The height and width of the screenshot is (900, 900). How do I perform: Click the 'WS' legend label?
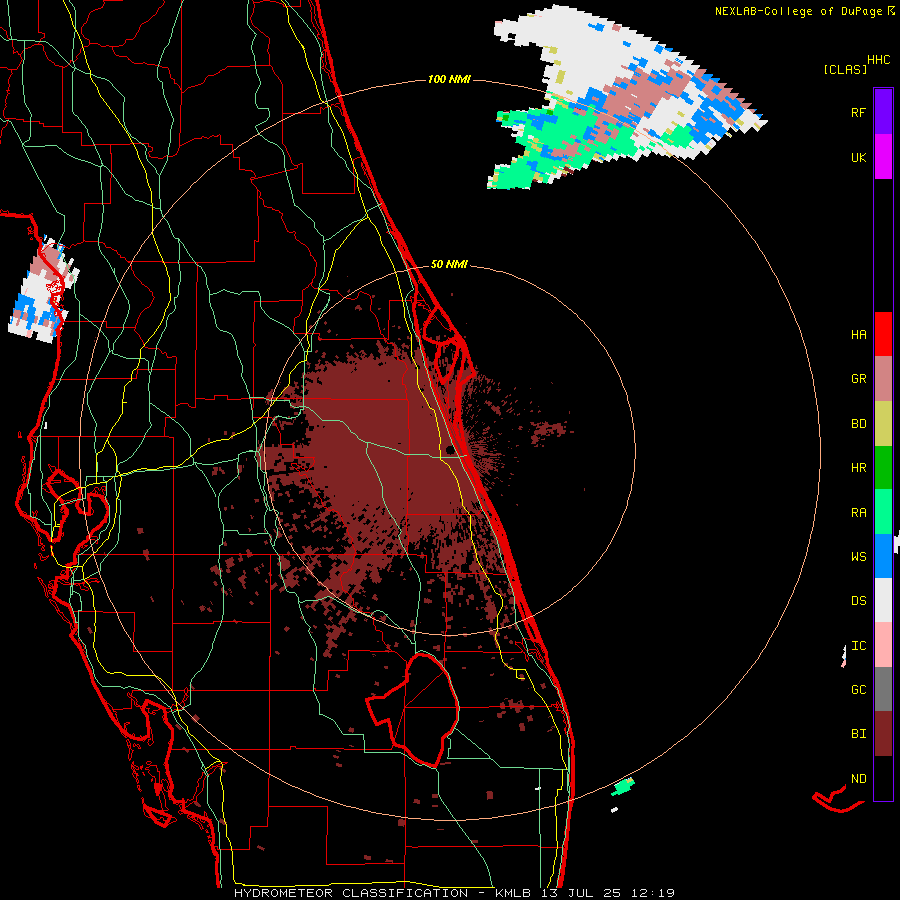pos(858,556)
